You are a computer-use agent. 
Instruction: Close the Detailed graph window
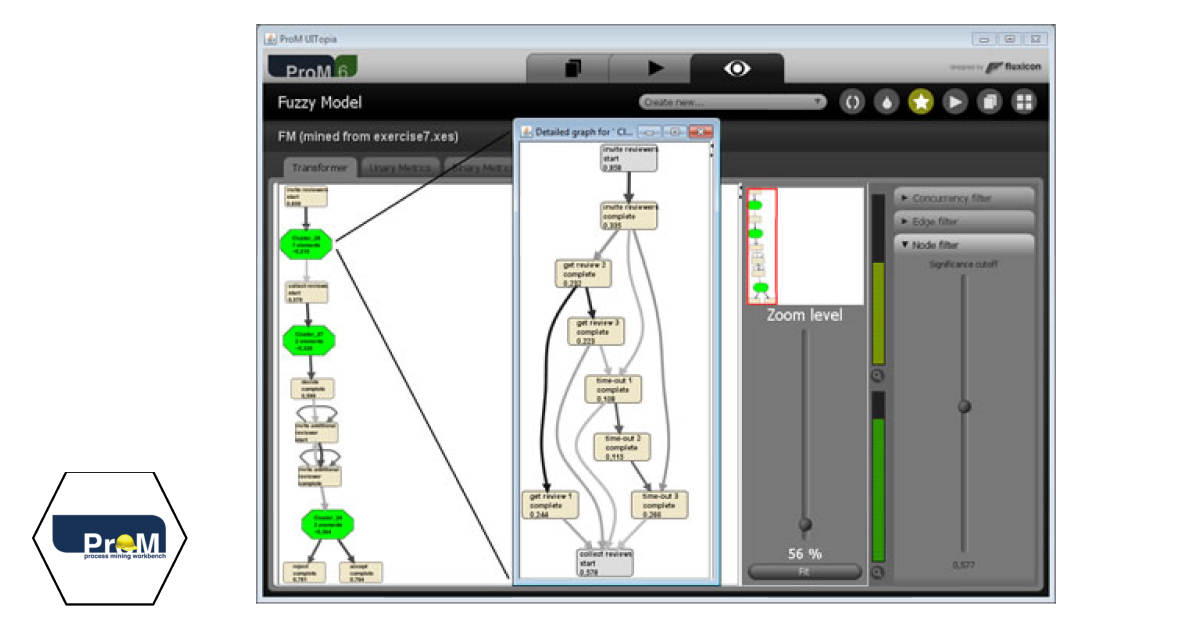point(701,131)
